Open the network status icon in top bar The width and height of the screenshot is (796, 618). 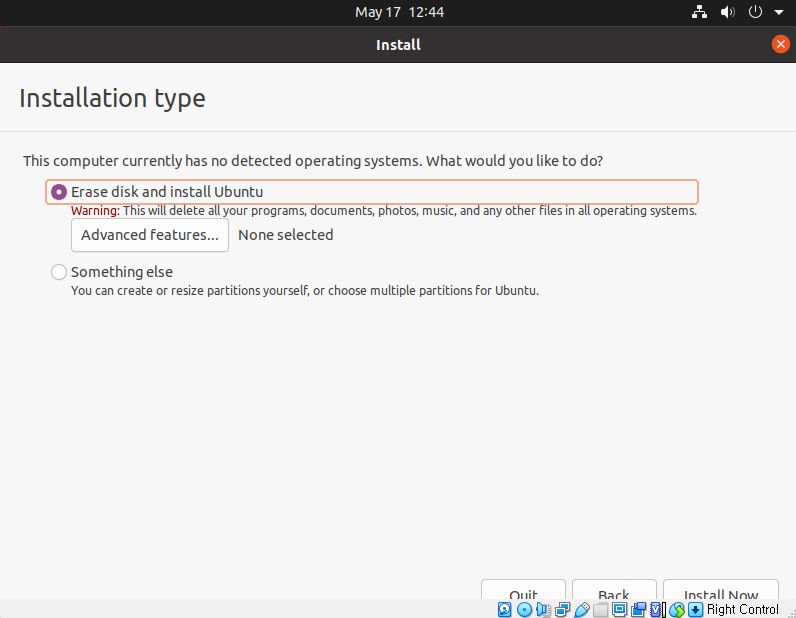pyautogui.click(x=700, y=12)
